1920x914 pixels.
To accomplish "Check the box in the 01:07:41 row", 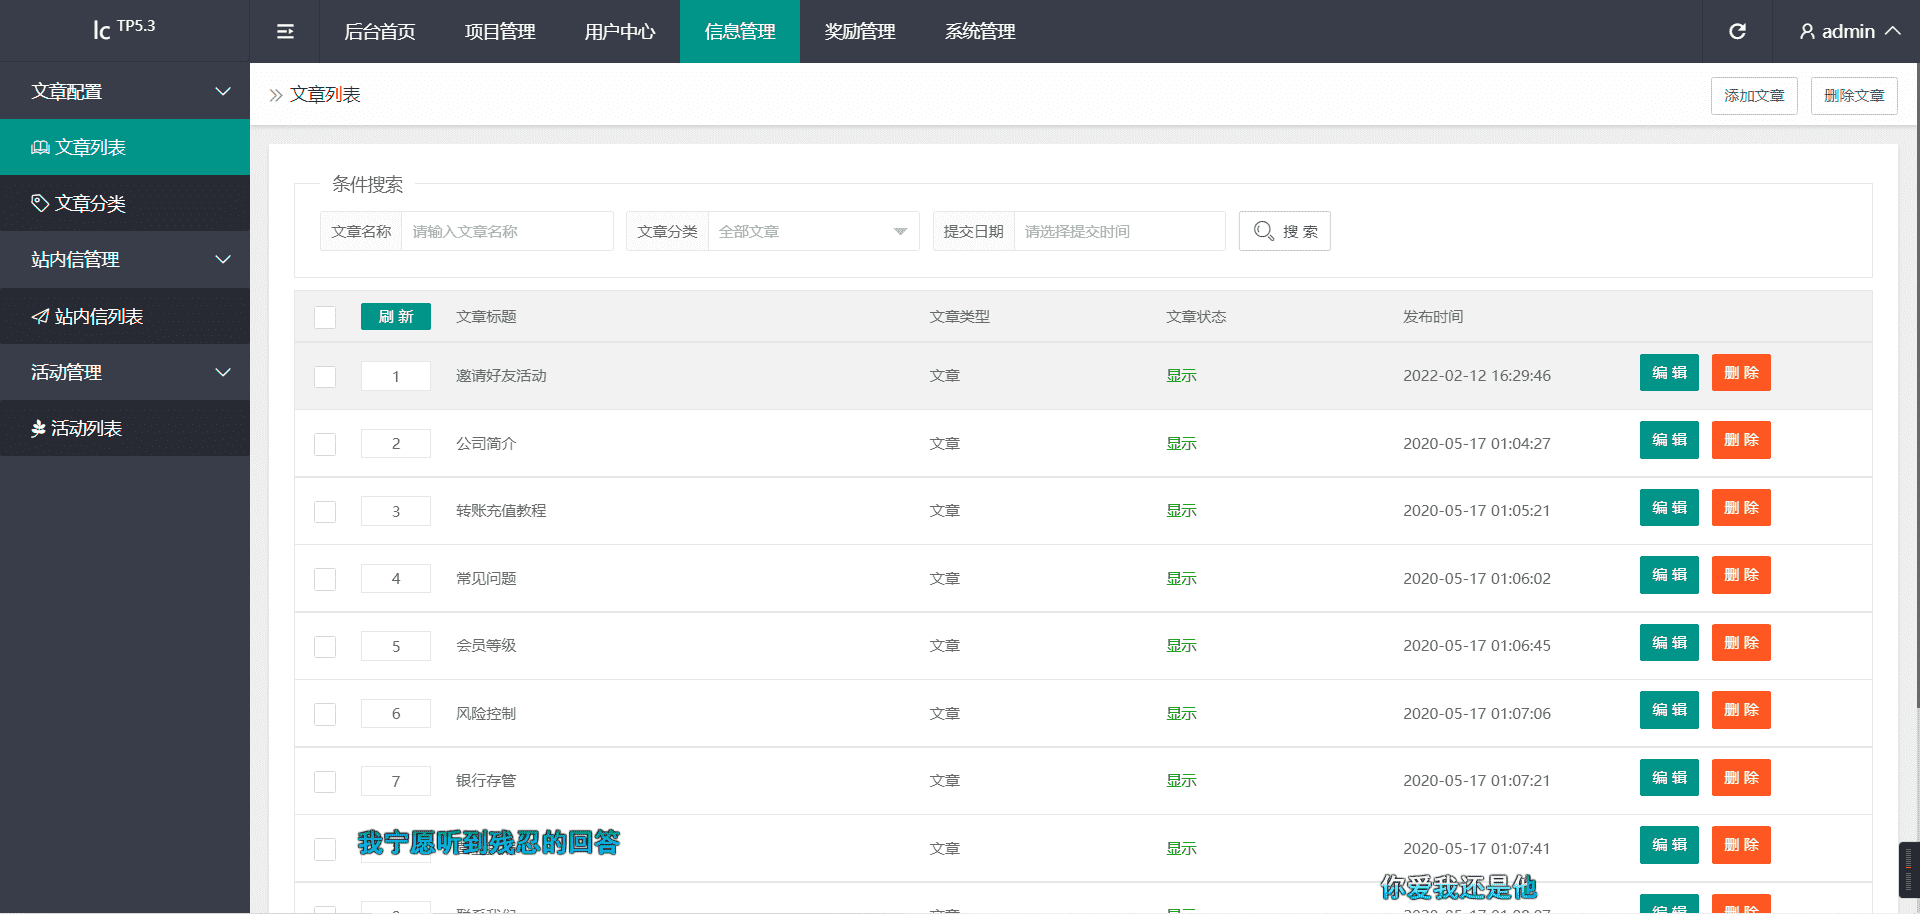I will [x=325, y=849].
